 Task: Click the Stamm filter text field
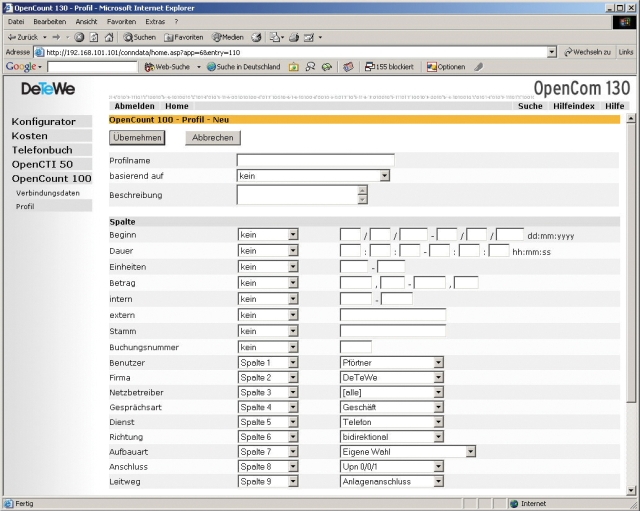pyautogui.click(x=393, y=331)
